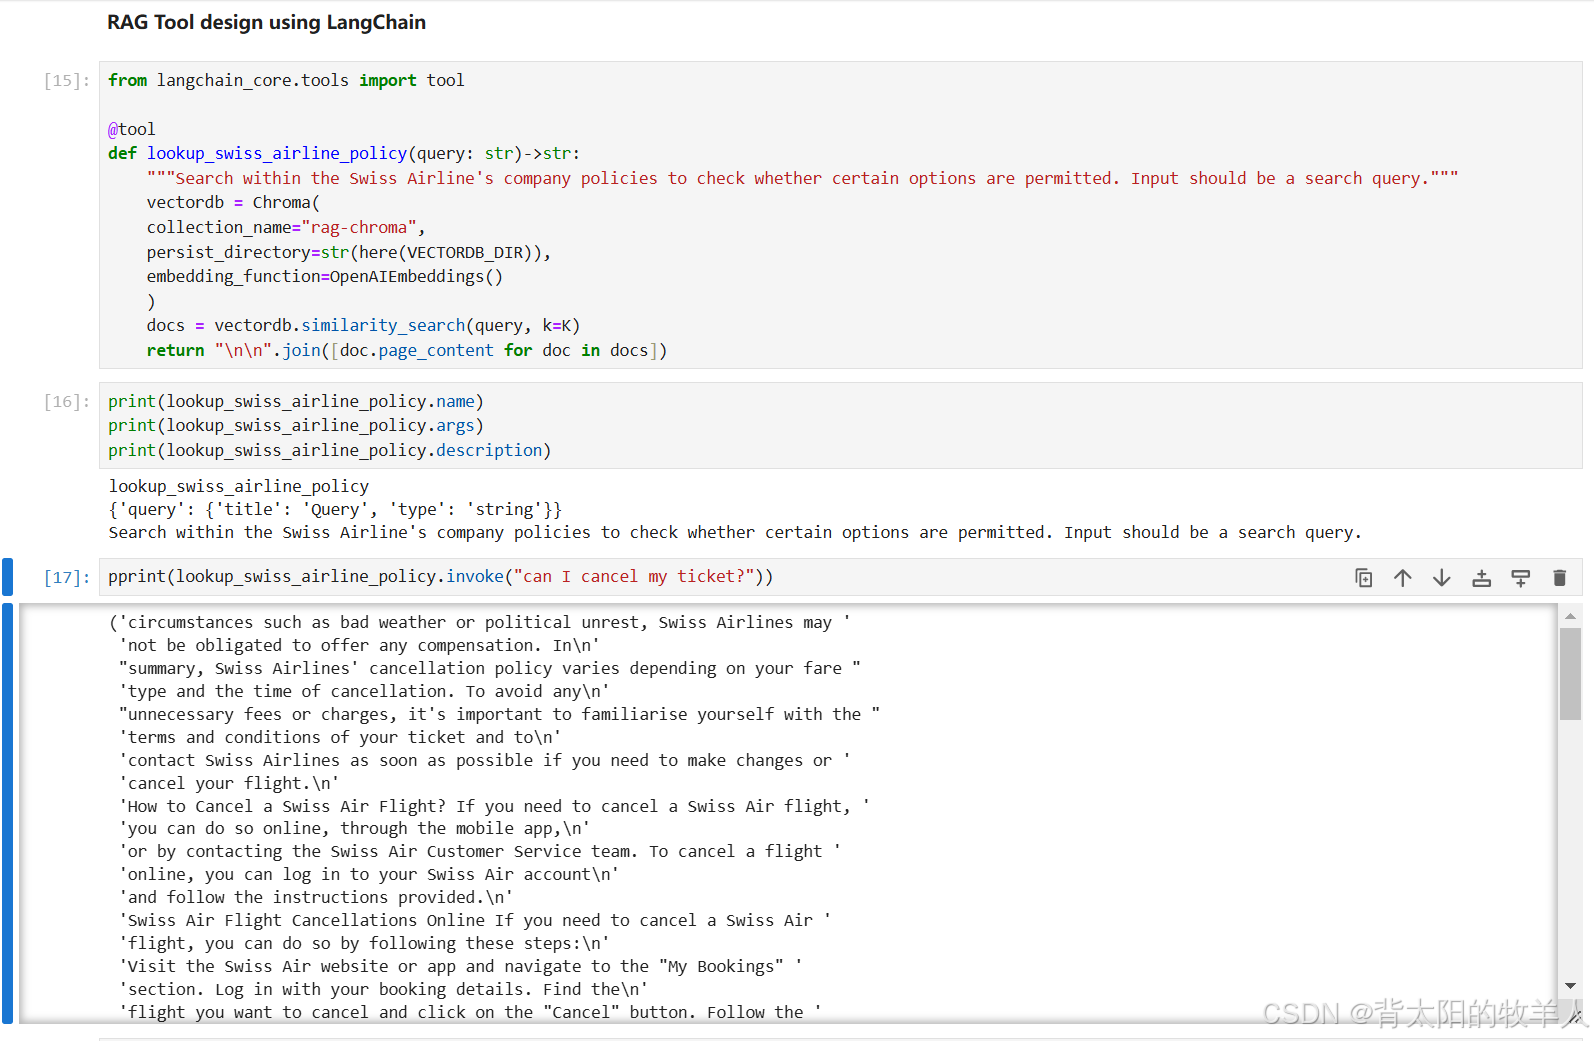Screen dimensions: 1594x1041
Task: Click output line 'How to Cancel a Swiss Air Flight?'
Action: coord(495,806)
